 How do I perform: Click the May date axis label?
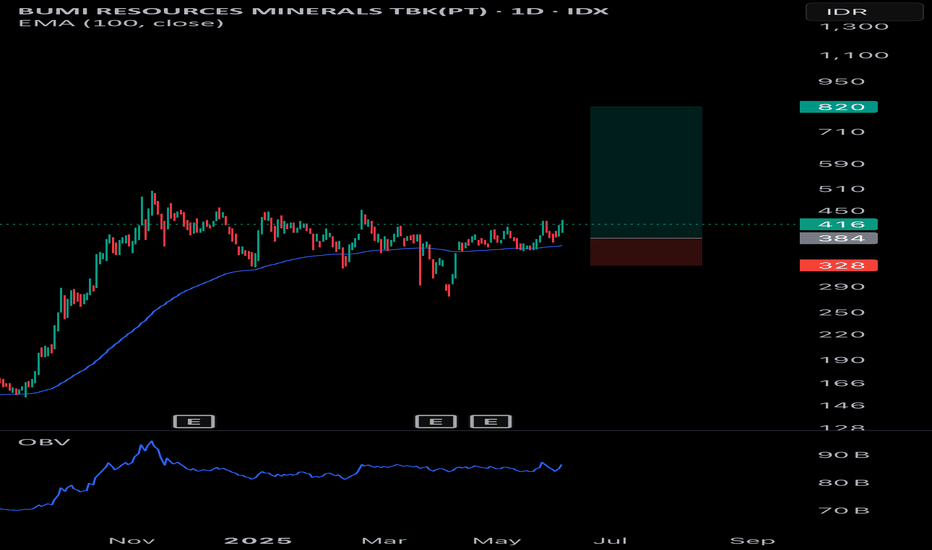click(x=497, y=540)
